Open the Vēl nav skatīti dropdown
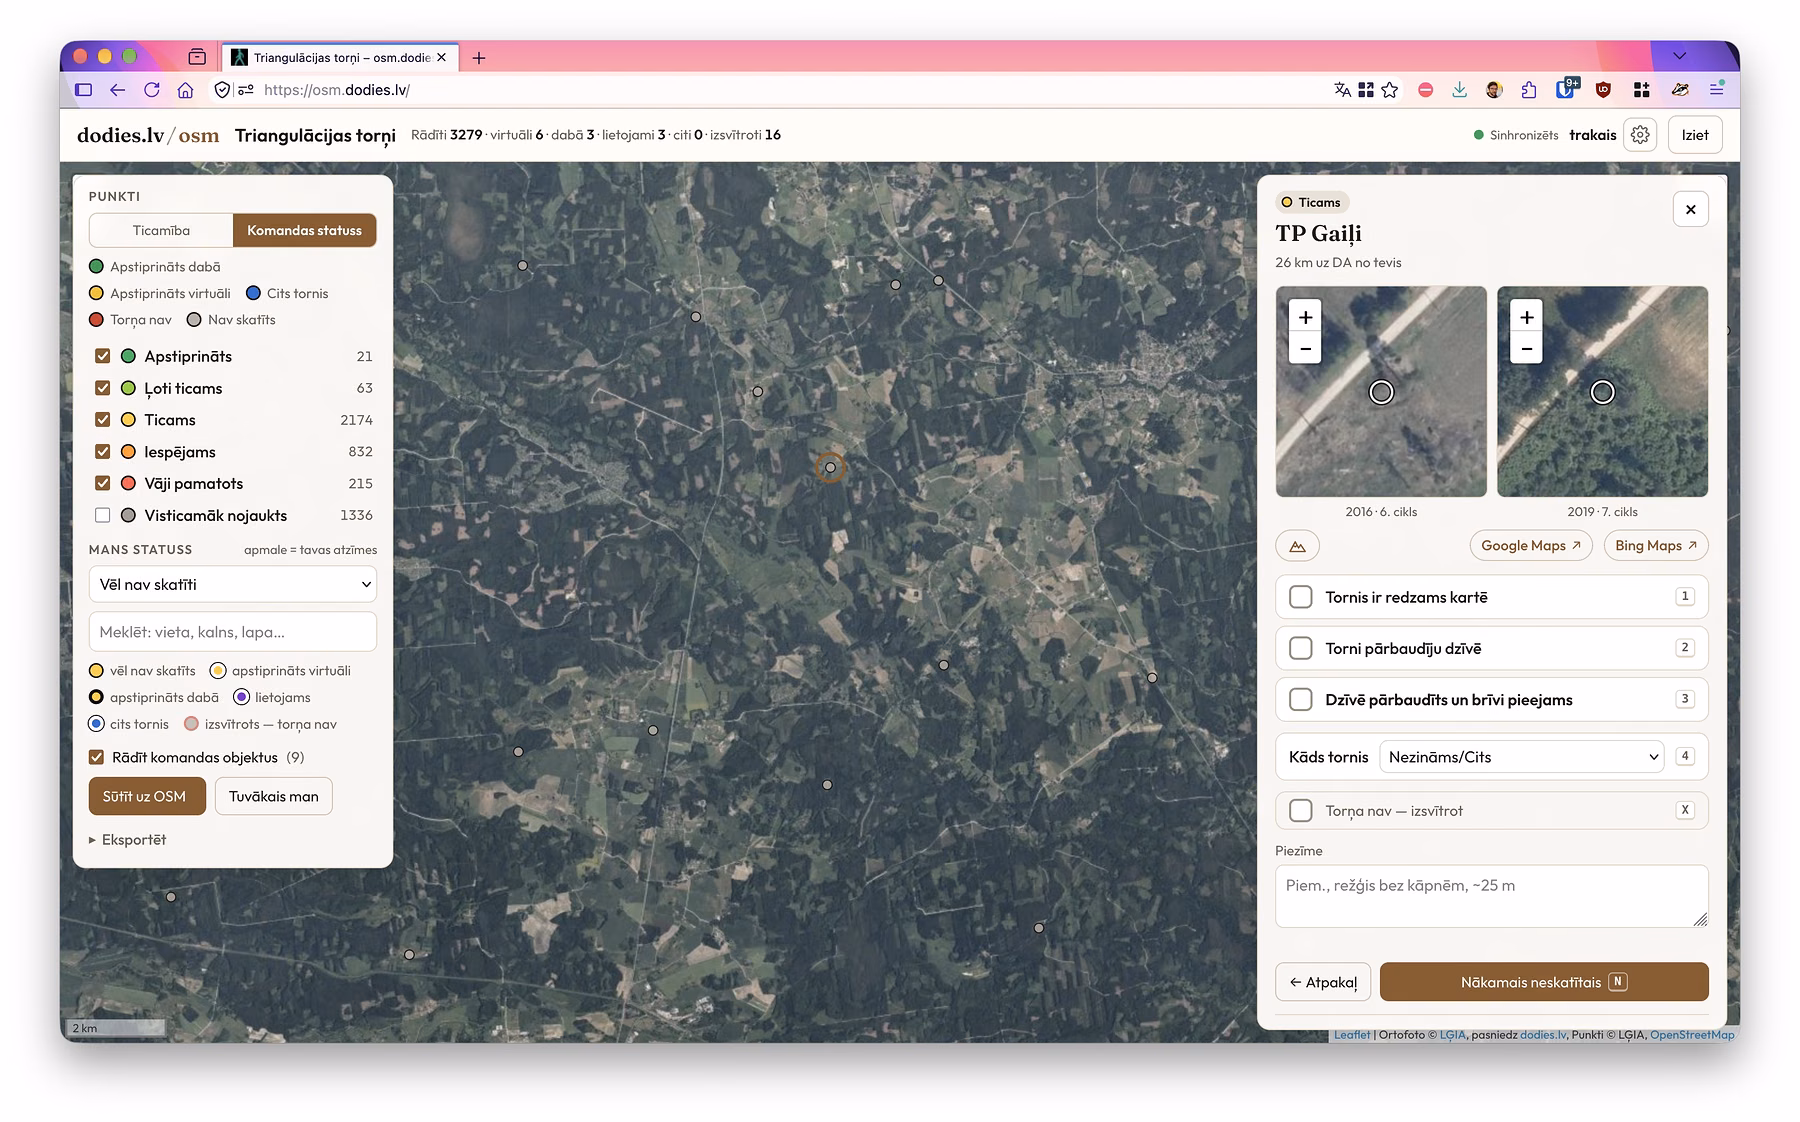 (233, 584)
